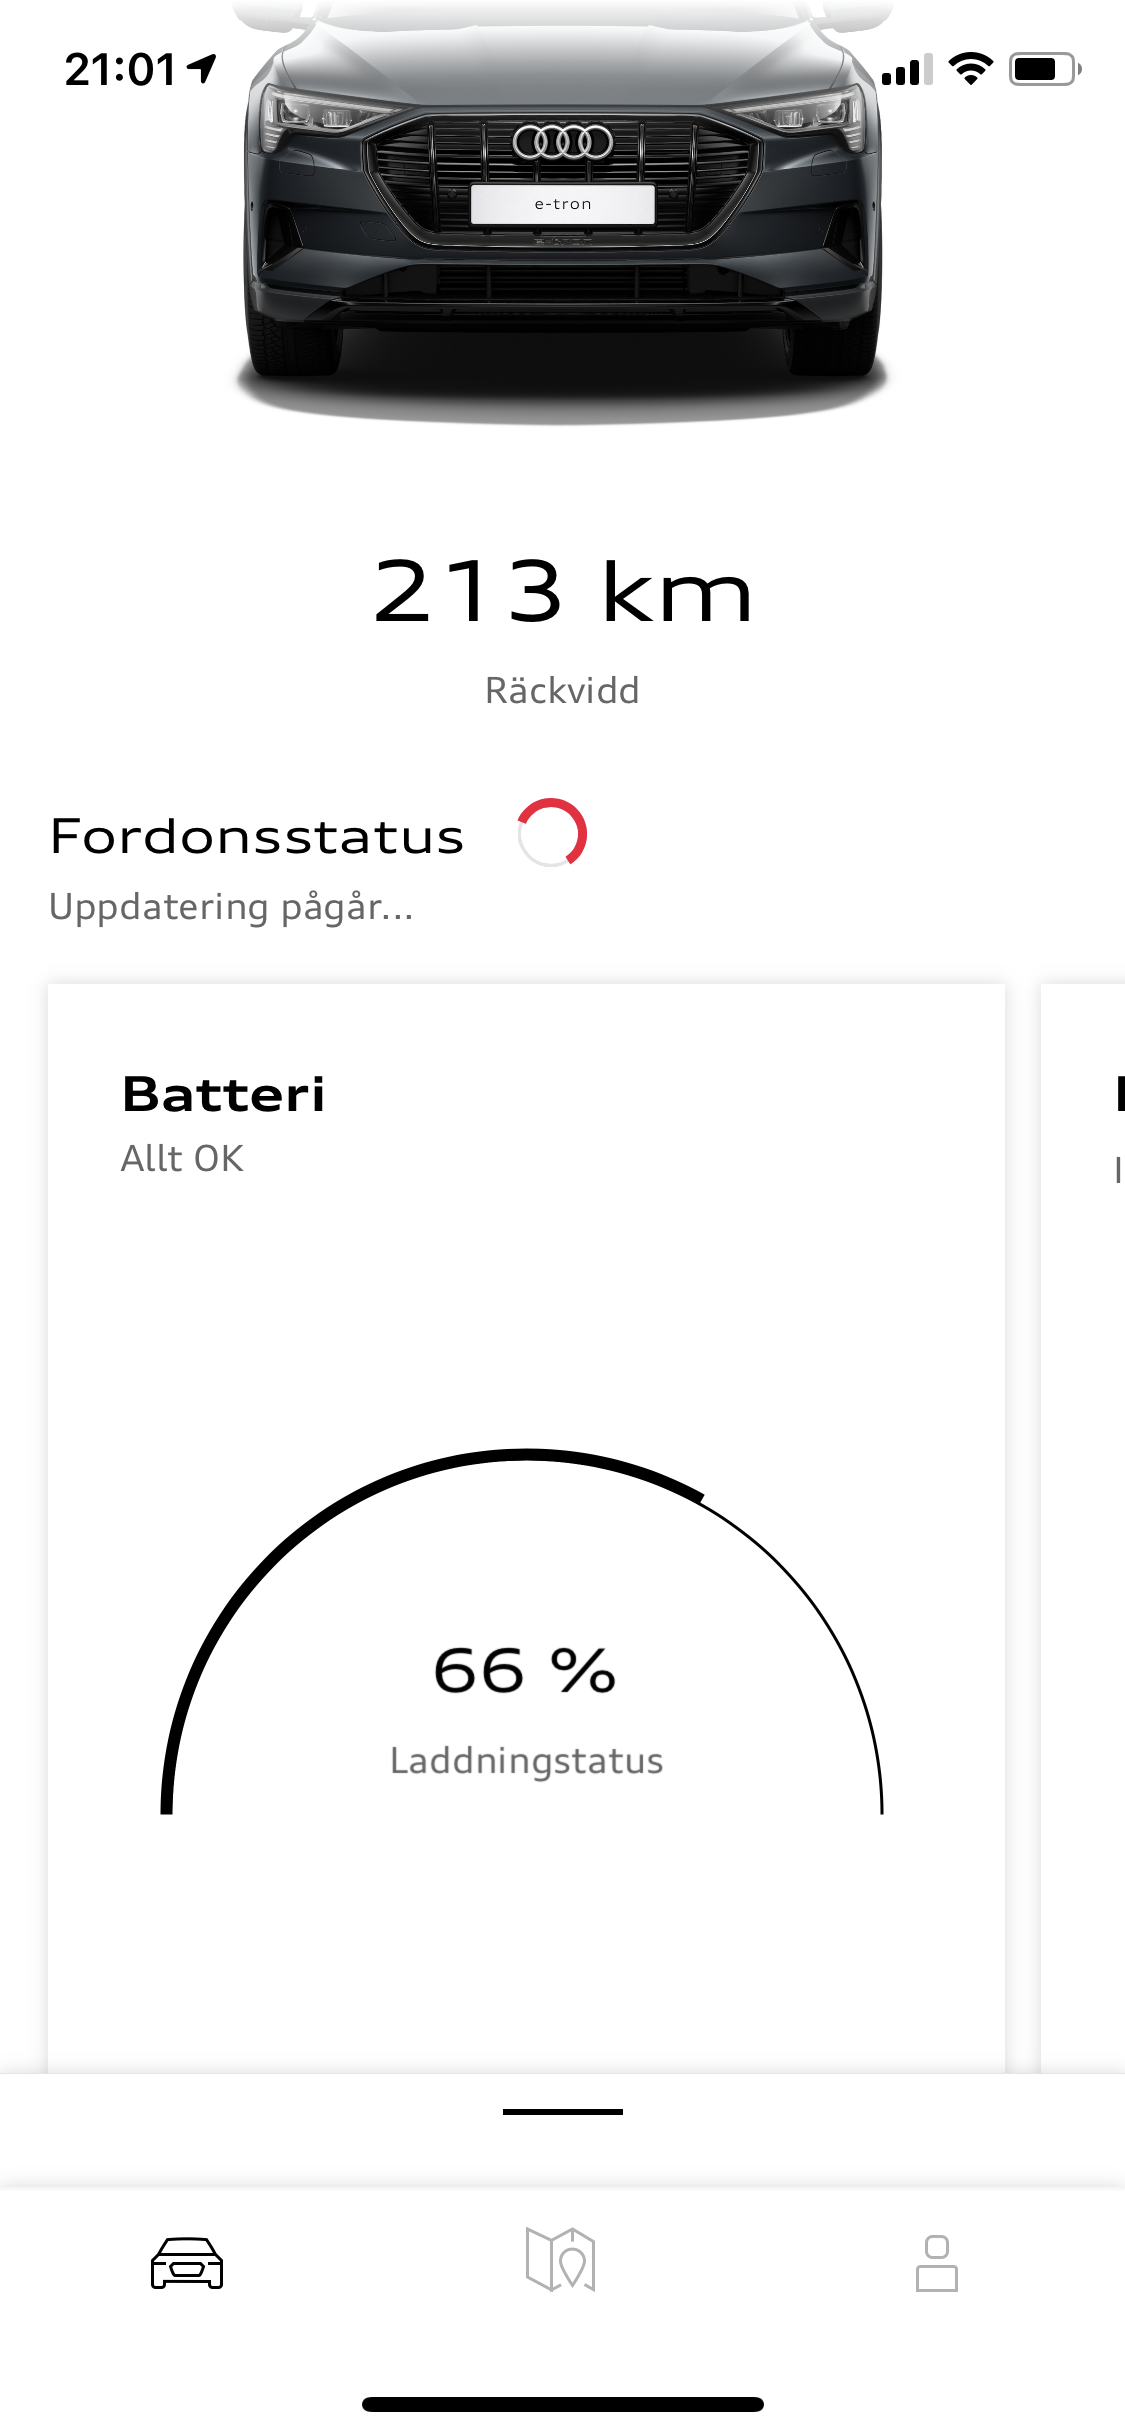The image size is (1125, 2436).
Task: Tap the "Uppdatering pågår..." status text
Action: tap(231, 907)
